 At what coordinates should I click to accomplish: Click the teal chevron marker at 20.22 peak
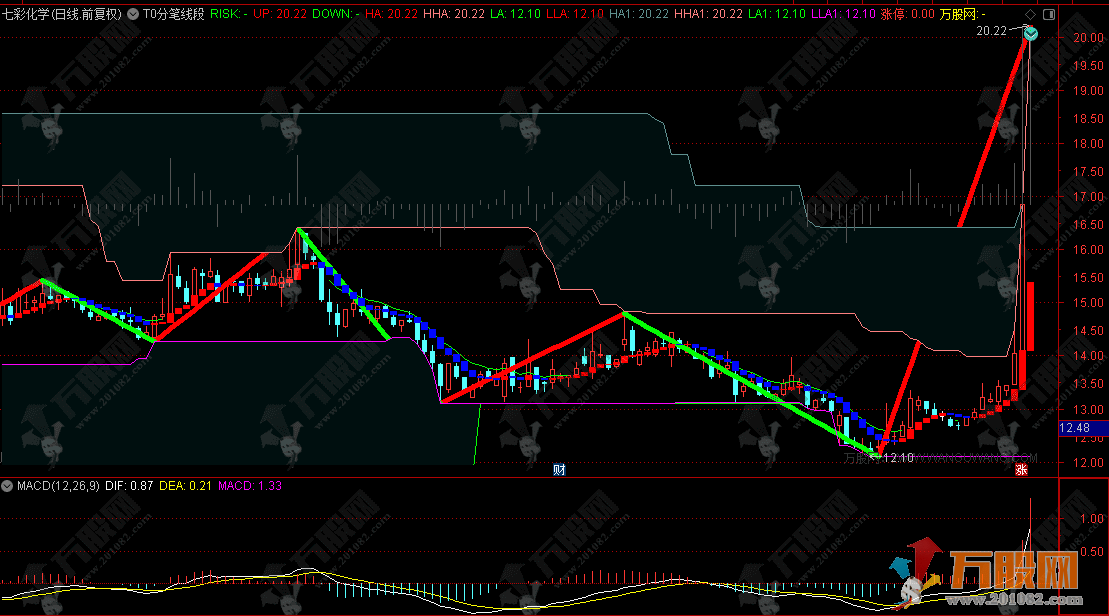coord(1030,34)
